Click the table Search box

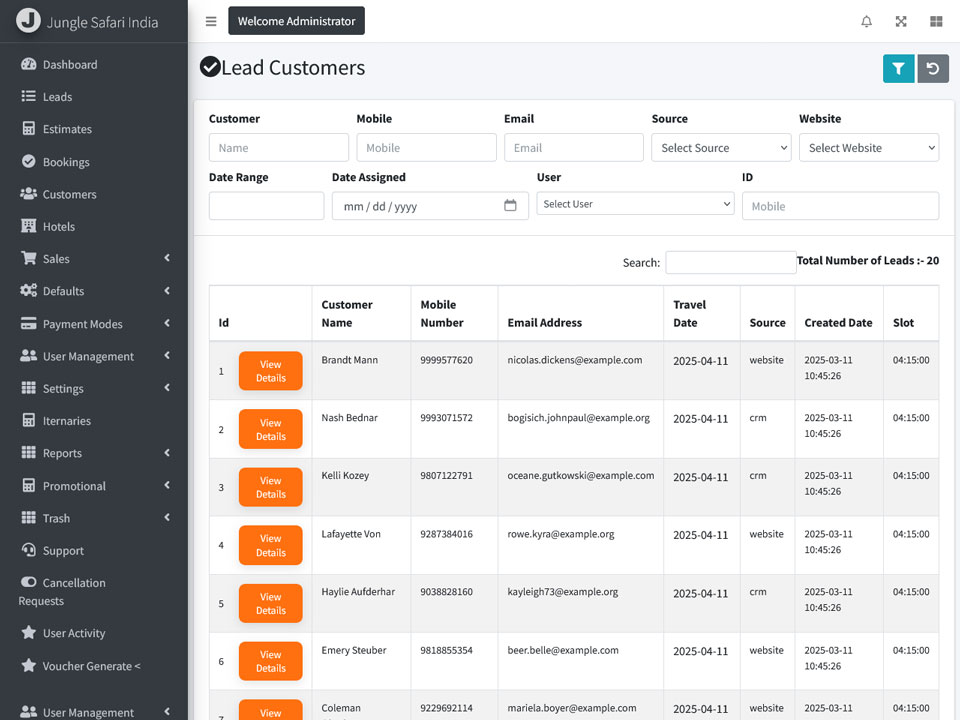tap(730, 262)
